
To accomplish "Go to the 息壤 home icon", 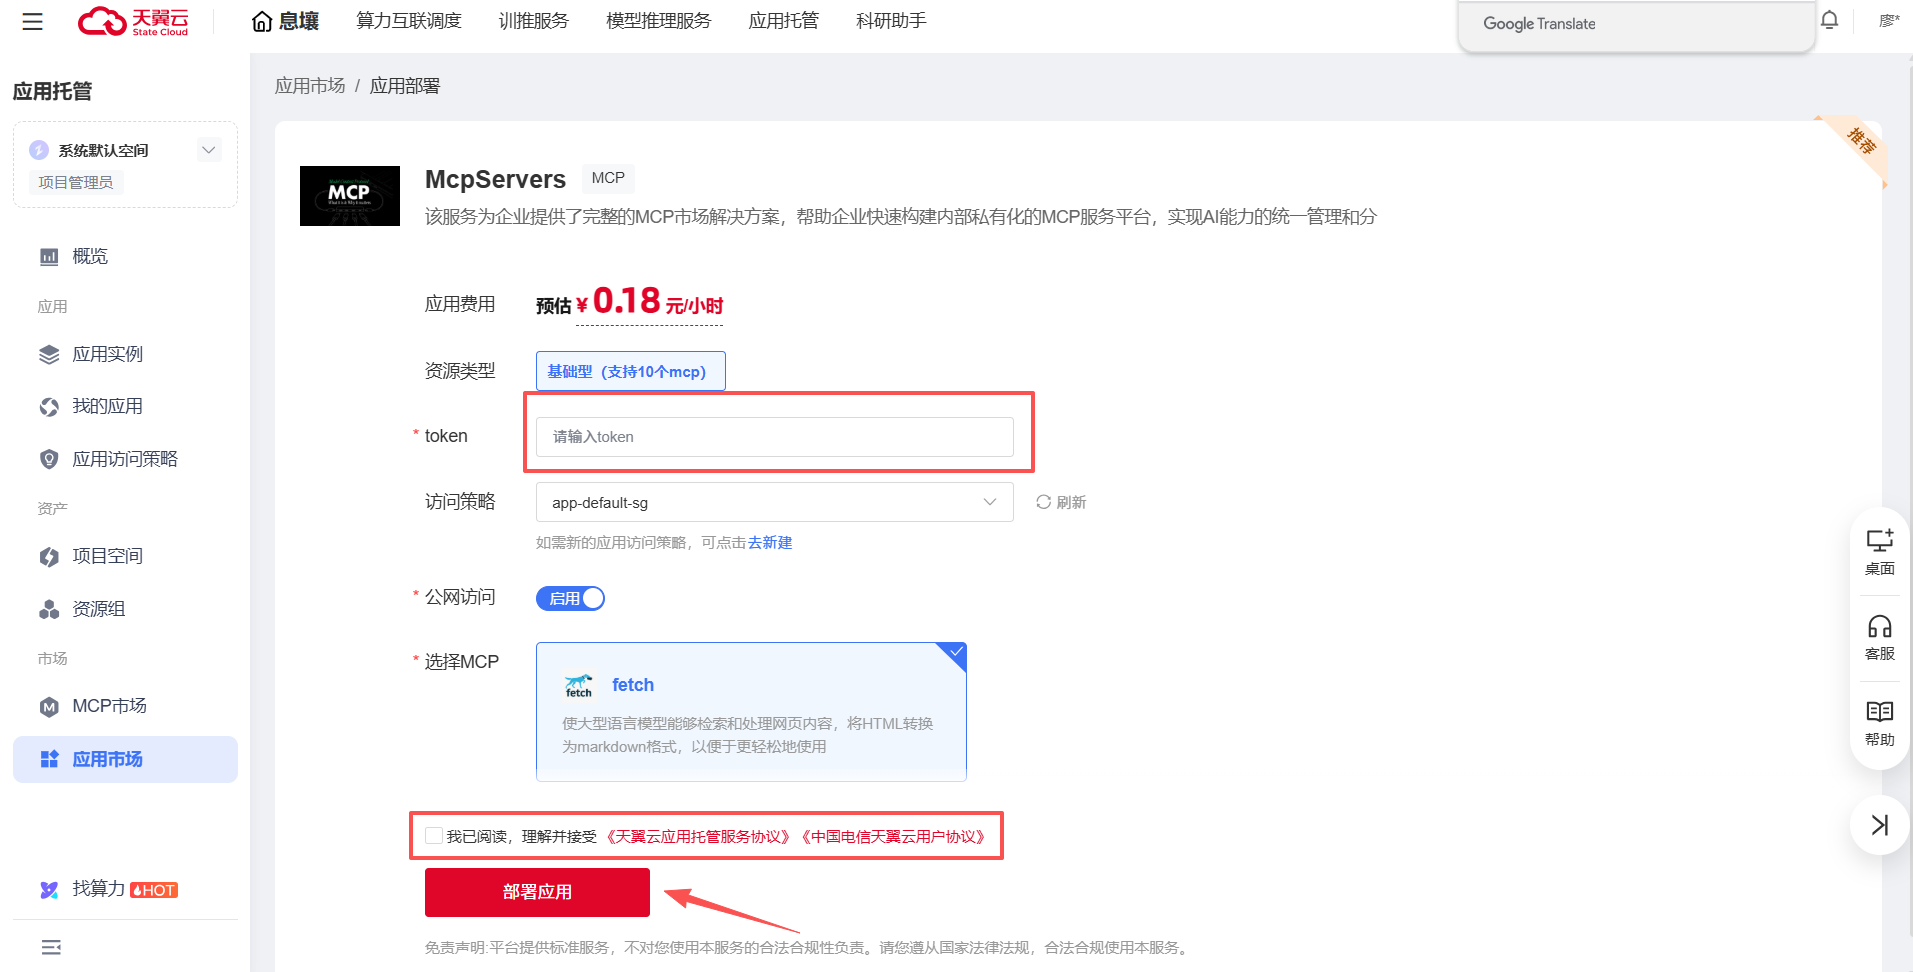I will (262, 21).
